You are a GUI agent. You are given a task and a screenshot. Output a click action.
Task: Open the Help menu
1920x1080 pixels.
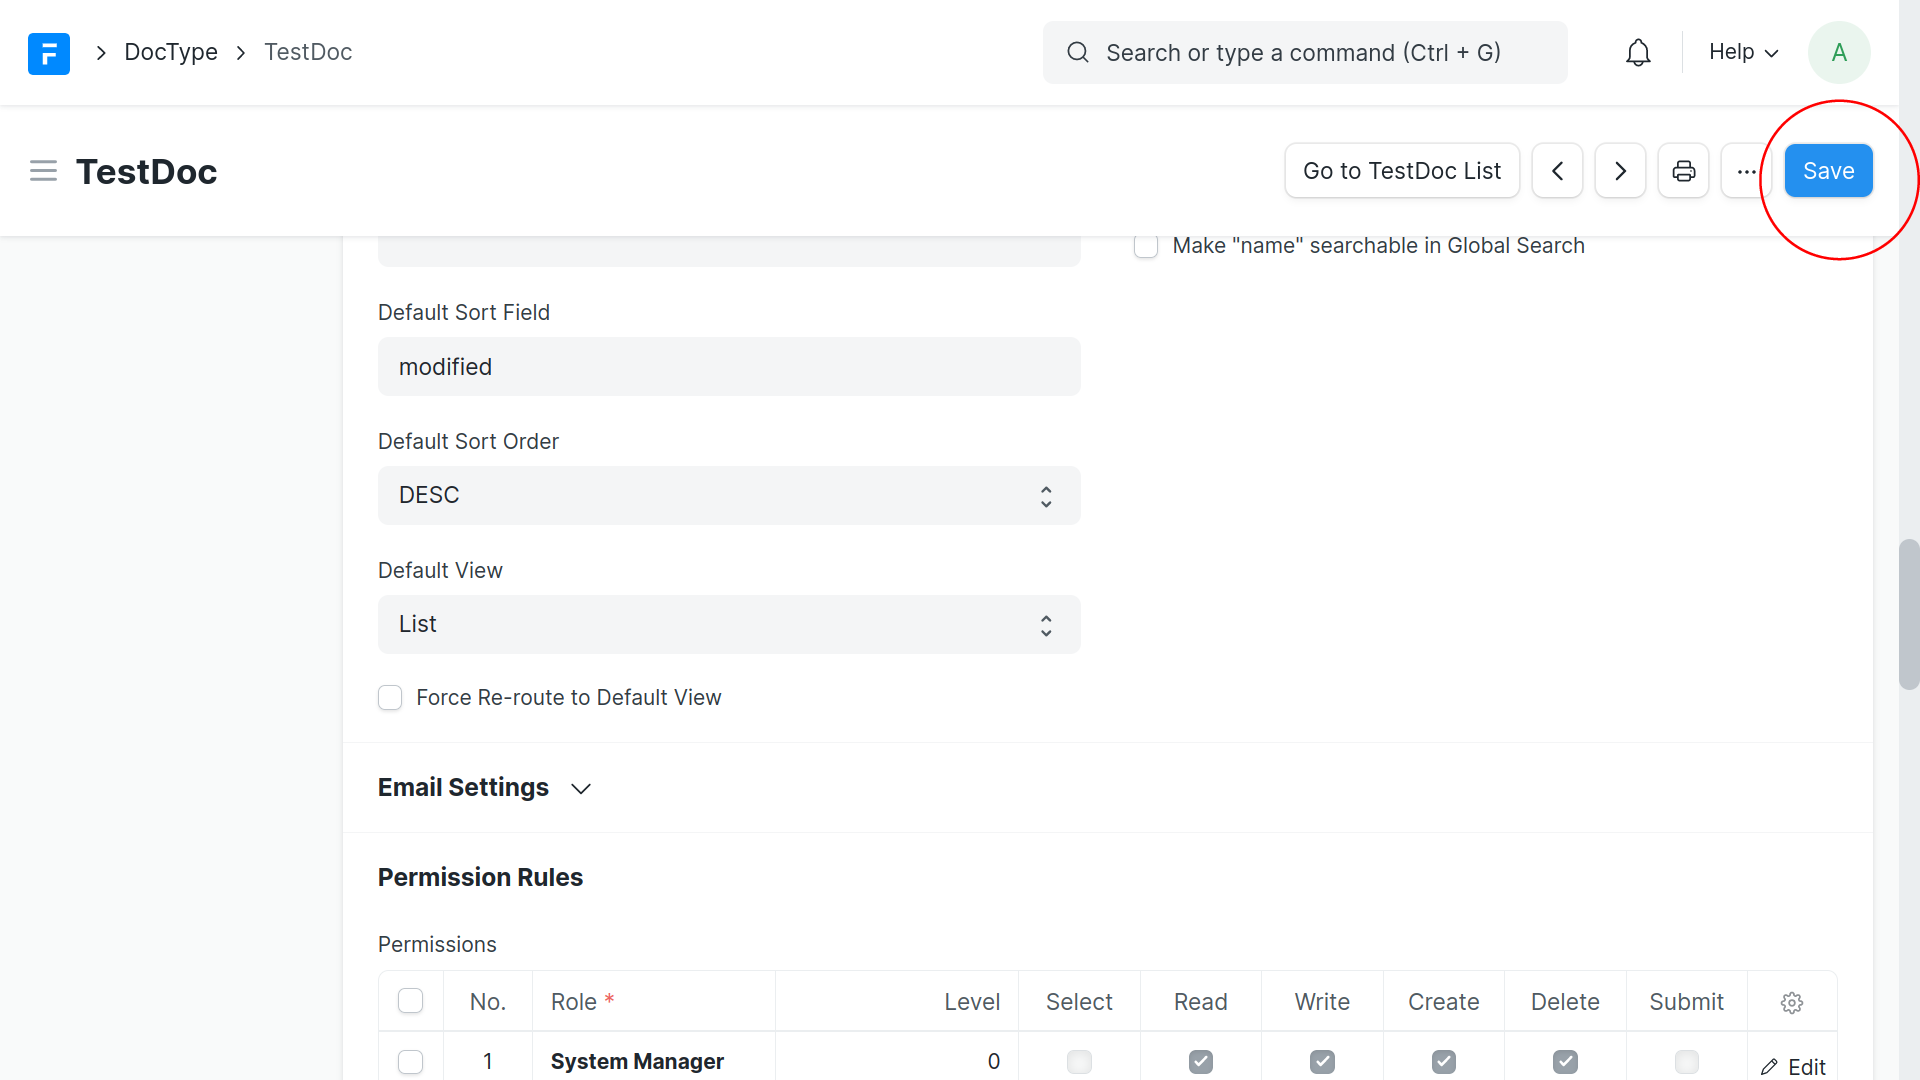(1743, 52)
